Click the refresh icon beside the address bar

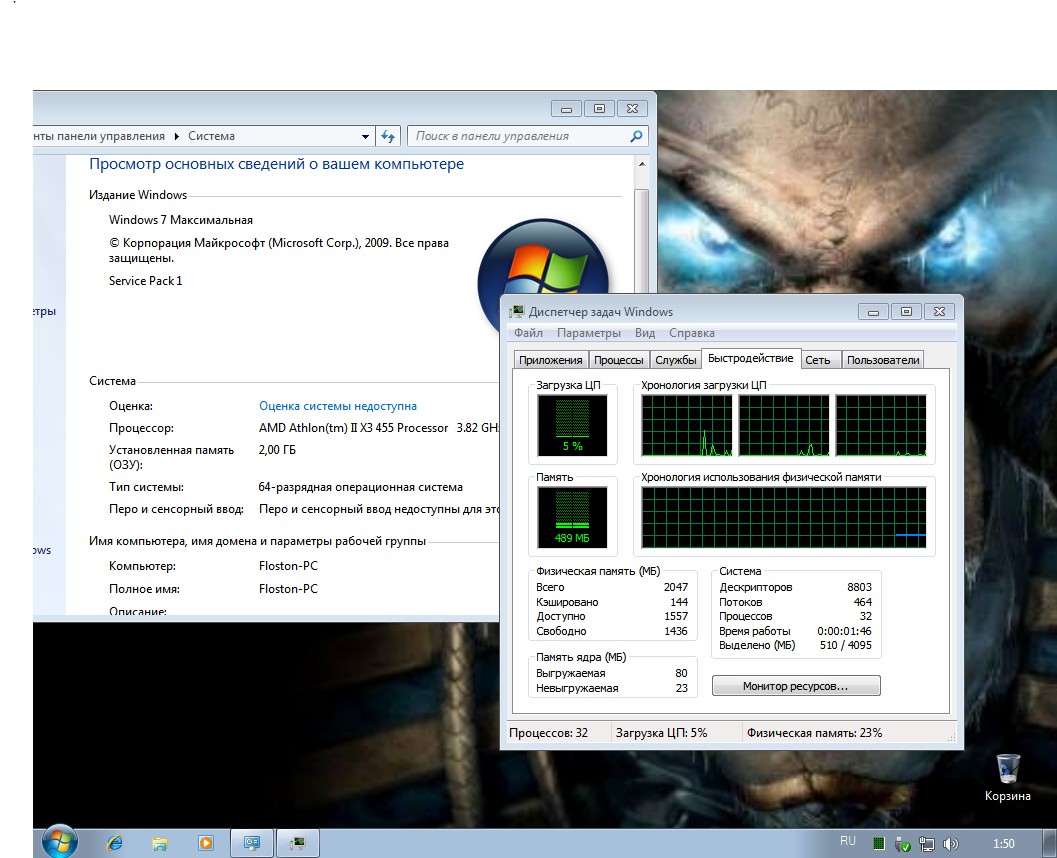388,136
